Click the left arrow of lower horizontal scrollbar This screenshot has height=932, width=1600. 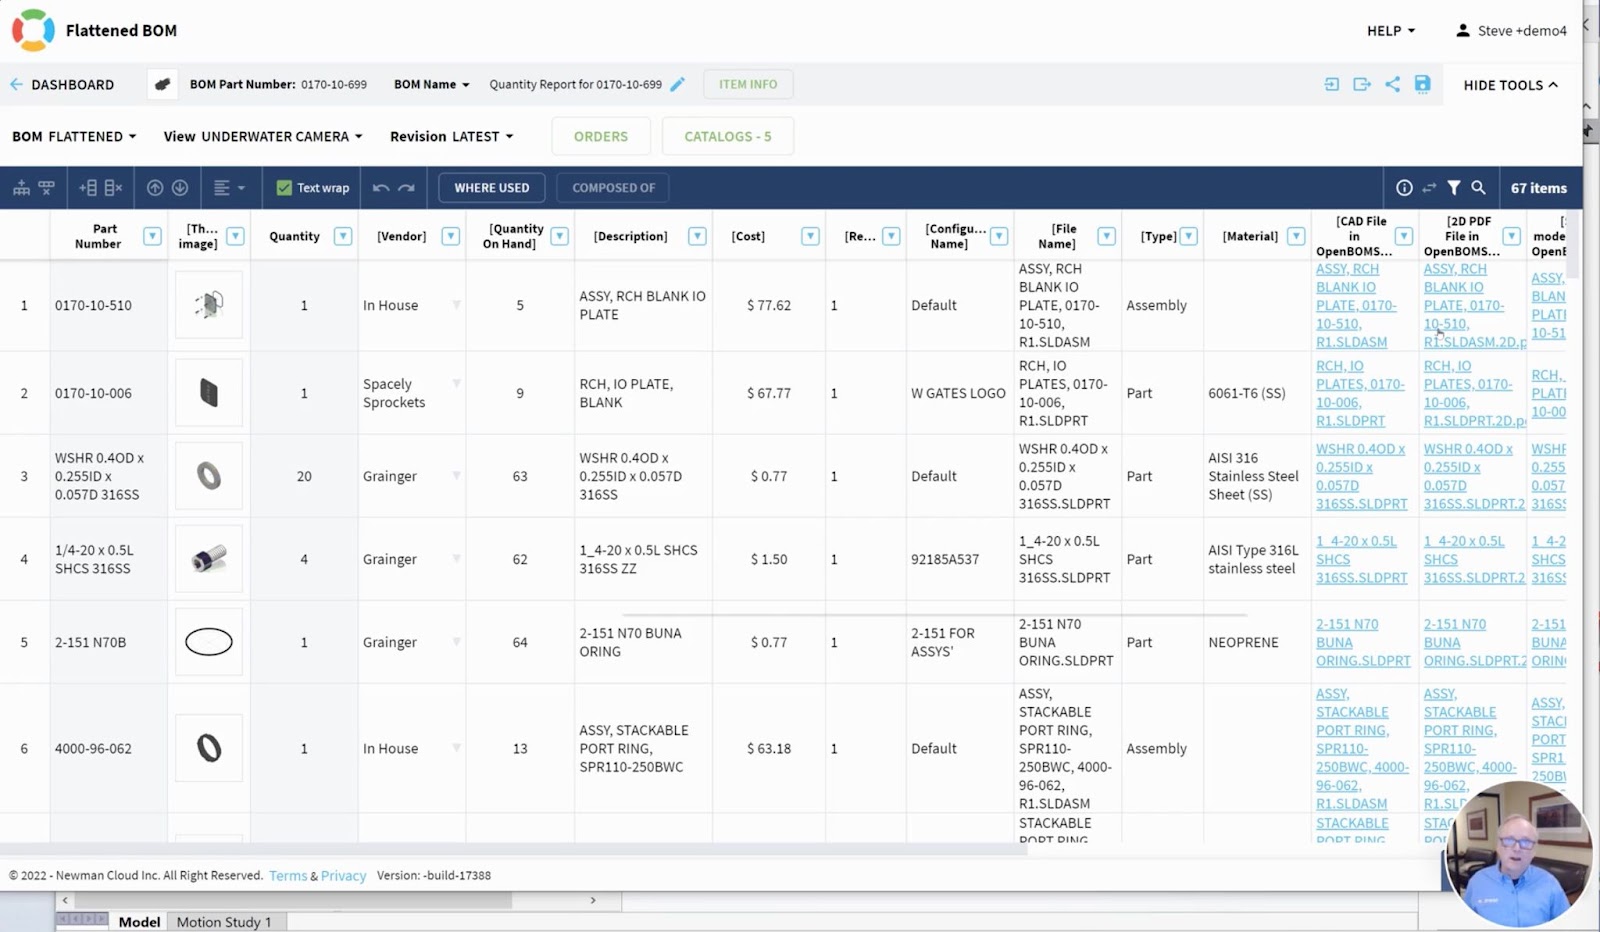(x=65, y=901)
